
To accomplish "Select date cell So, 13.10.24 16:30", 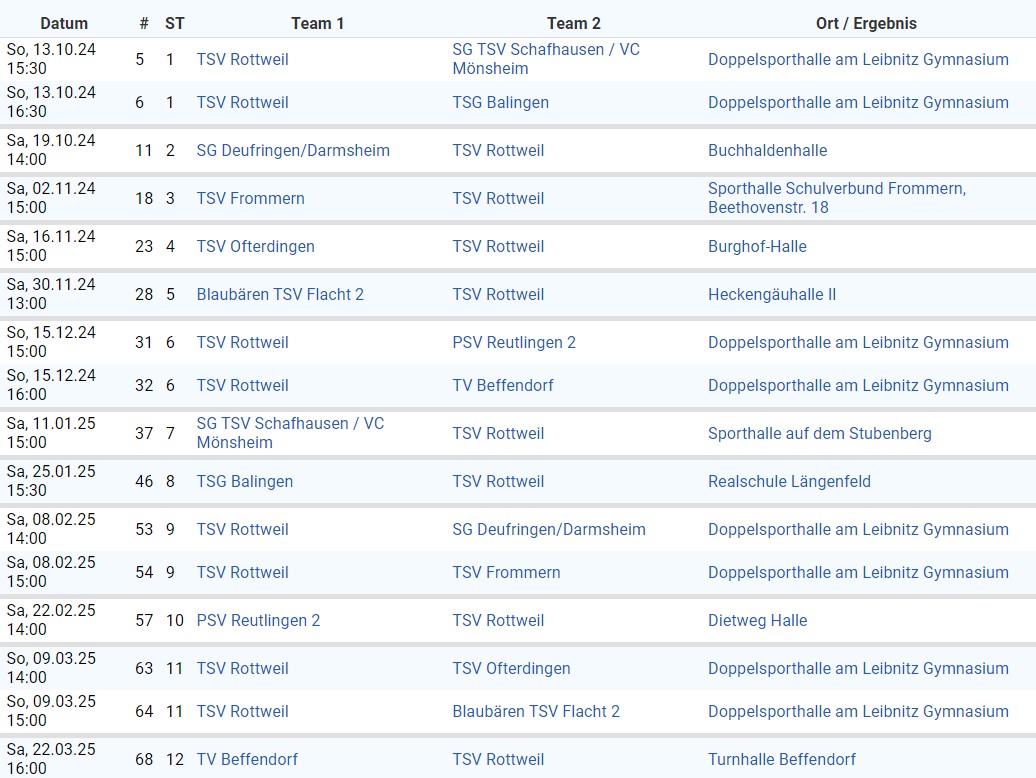I will tap(51, 102).
